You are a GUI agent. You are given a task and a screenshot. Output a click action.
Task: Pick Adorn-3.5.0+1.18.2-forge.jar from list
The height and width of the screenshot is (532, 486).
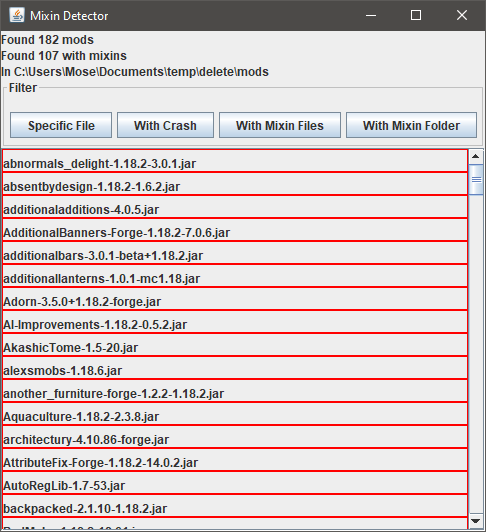[235, 299]
